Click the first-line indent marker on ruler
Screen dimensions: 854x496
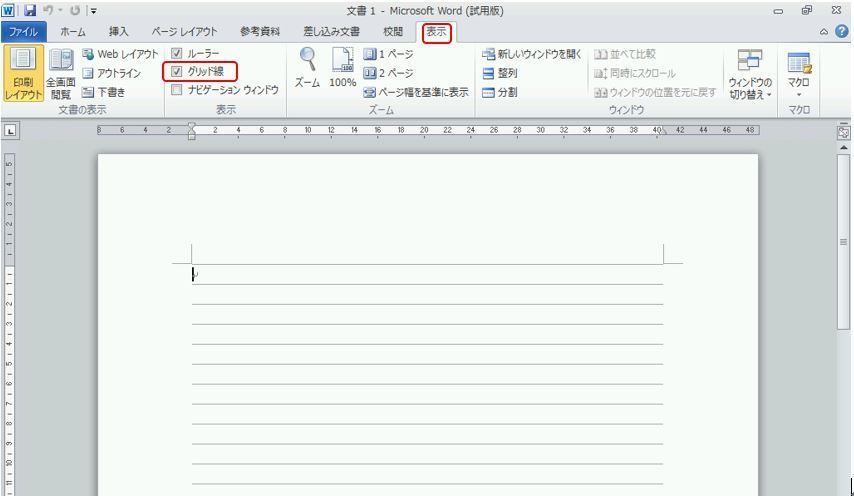(x=191, y=126)
